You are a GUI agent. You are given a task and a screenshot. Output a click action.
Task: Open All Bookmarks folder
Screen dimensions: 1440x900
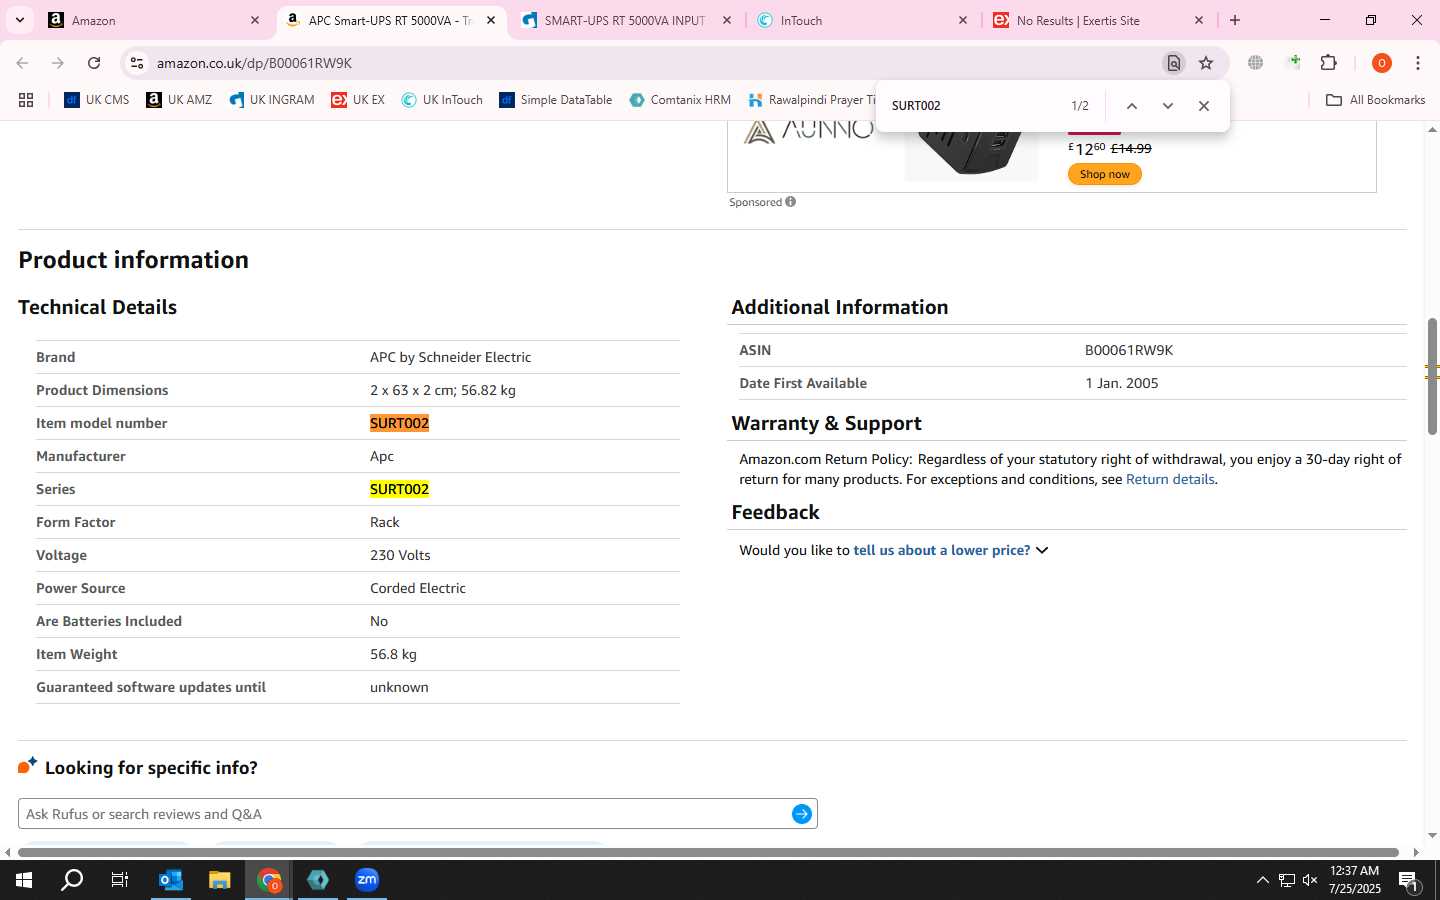point(1375,100)
